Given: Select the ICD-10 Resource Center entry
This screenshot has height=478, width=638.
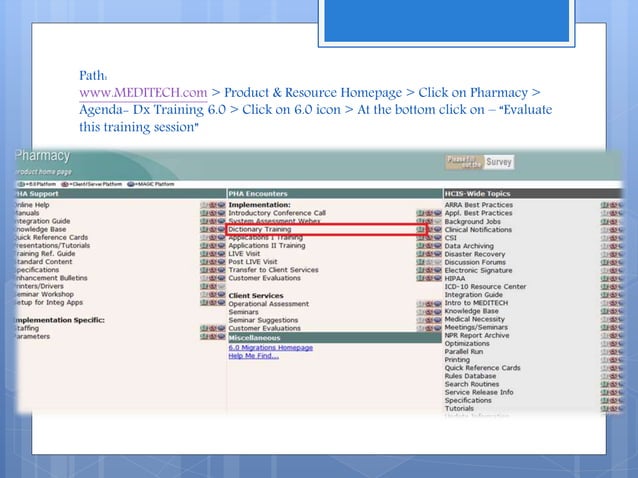Looking at the screenshot, I should (x=485, y=287).
